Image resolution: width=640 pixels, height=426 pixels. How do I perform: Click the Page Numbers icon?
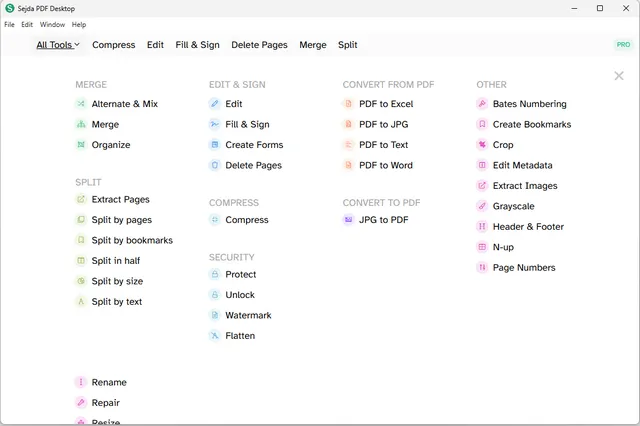pyautogui.click(x=482, y=268)
